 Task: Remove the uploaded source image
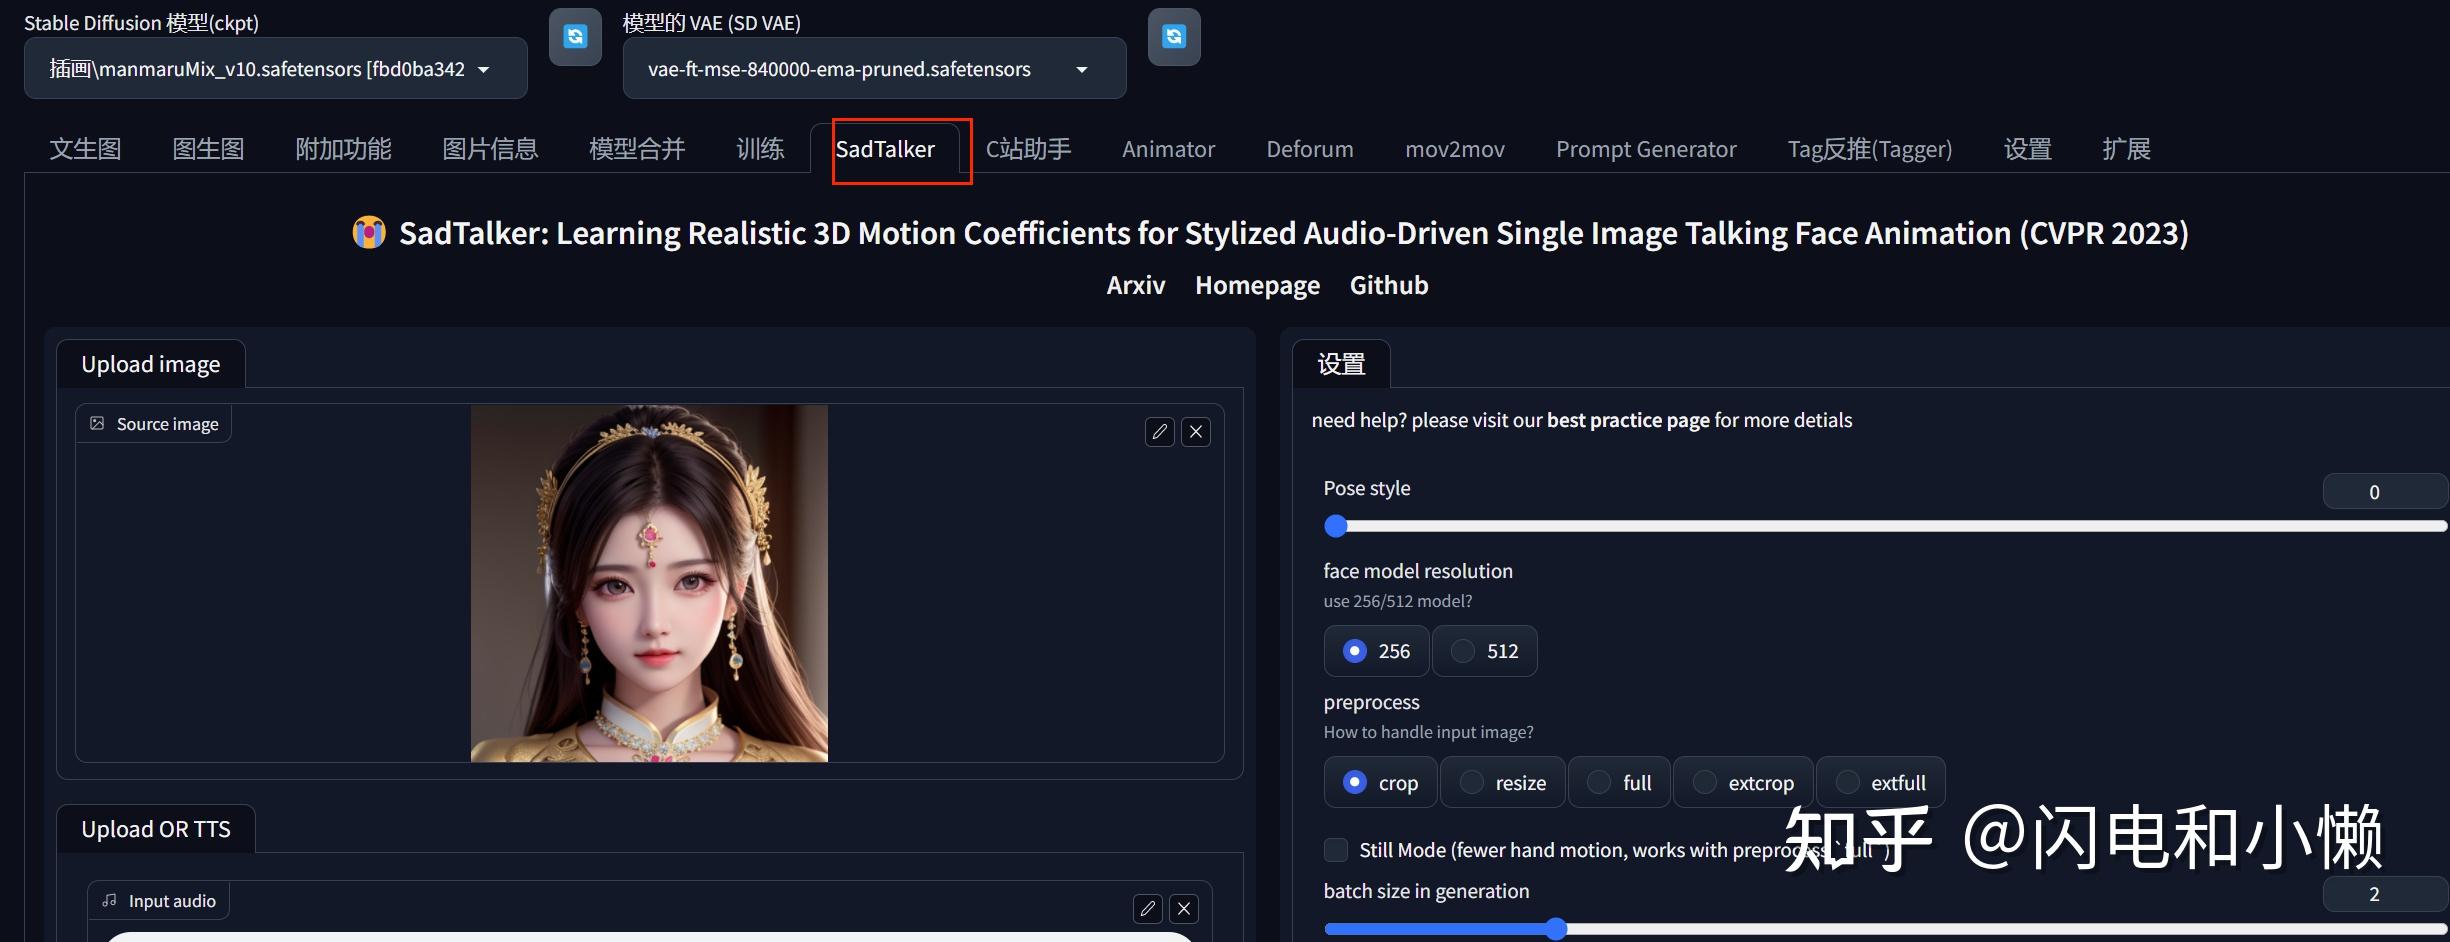(1196, 432)
